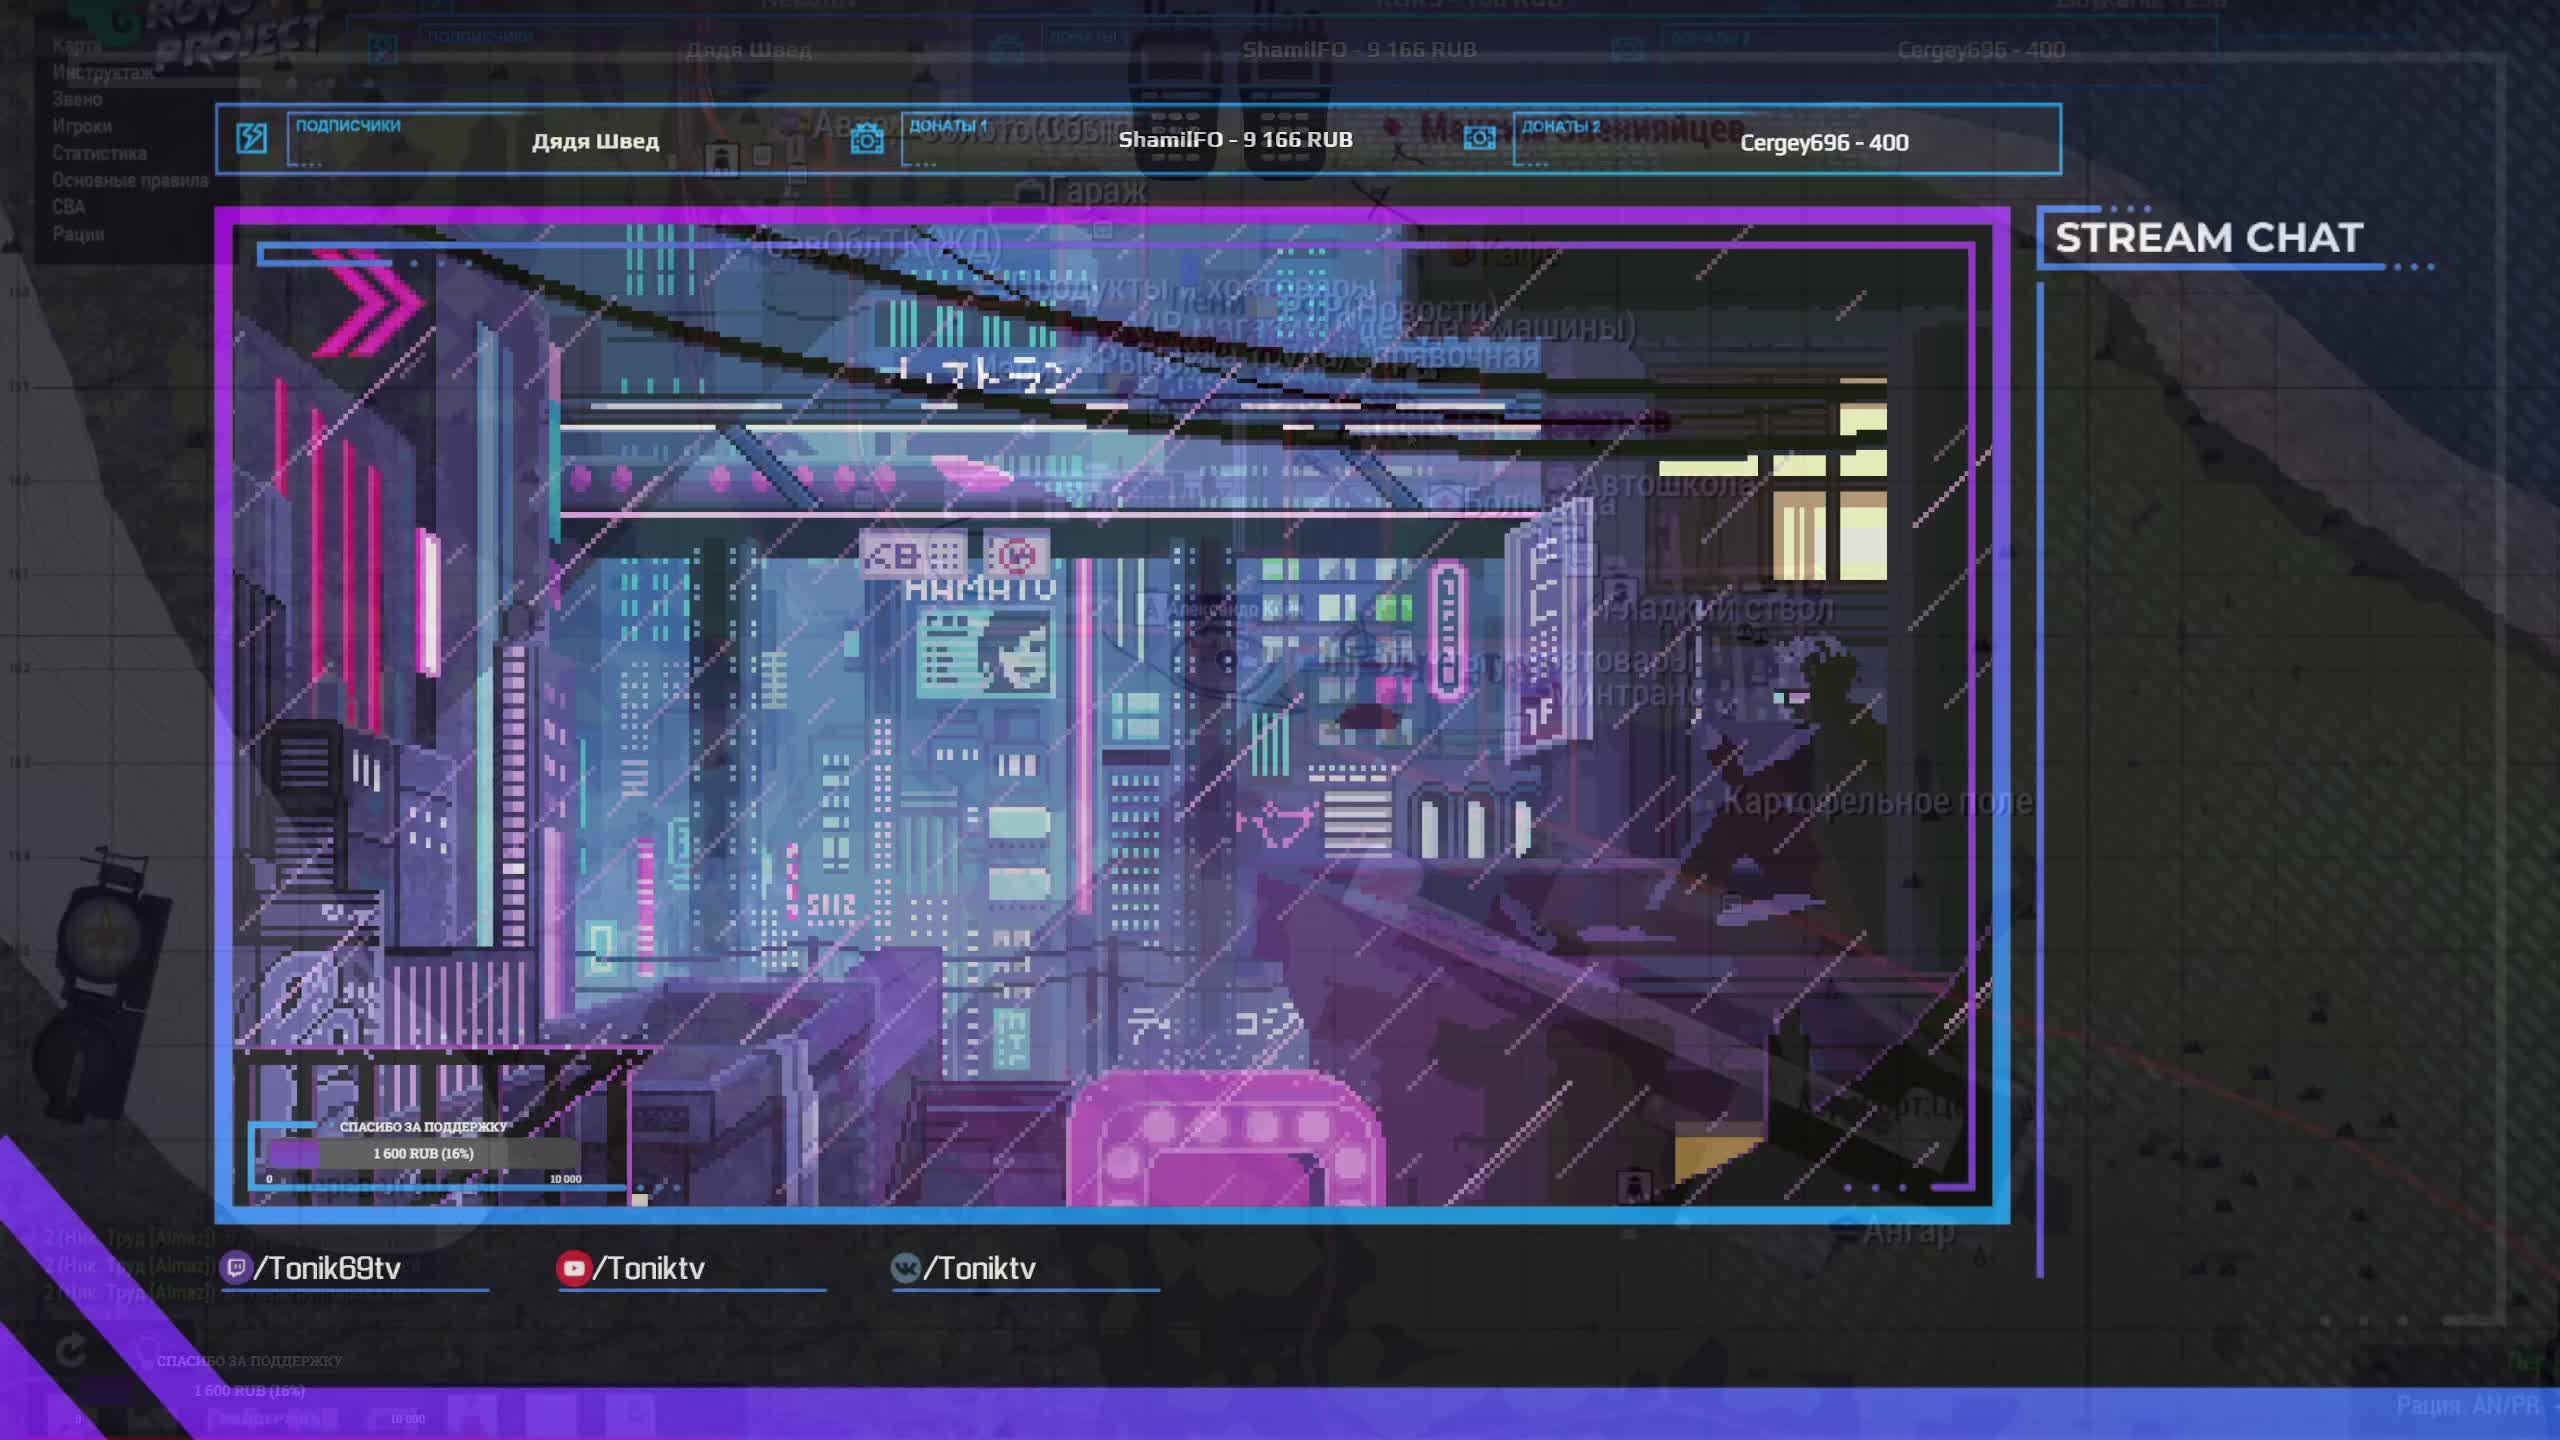
Task: Click the red YouTube logo icon
Action: 573,1268
